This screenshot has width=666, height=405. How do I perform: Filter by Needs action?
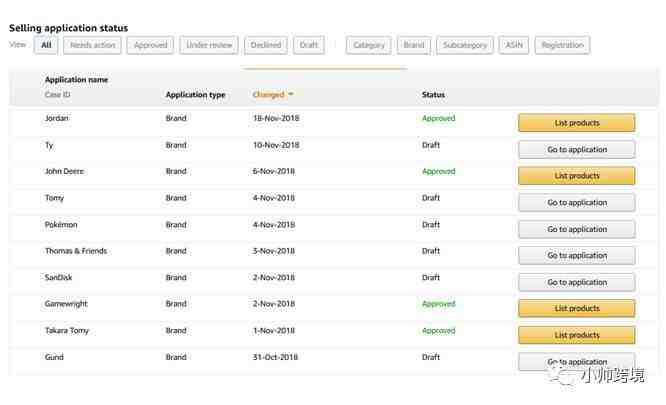tap(92, 45)
